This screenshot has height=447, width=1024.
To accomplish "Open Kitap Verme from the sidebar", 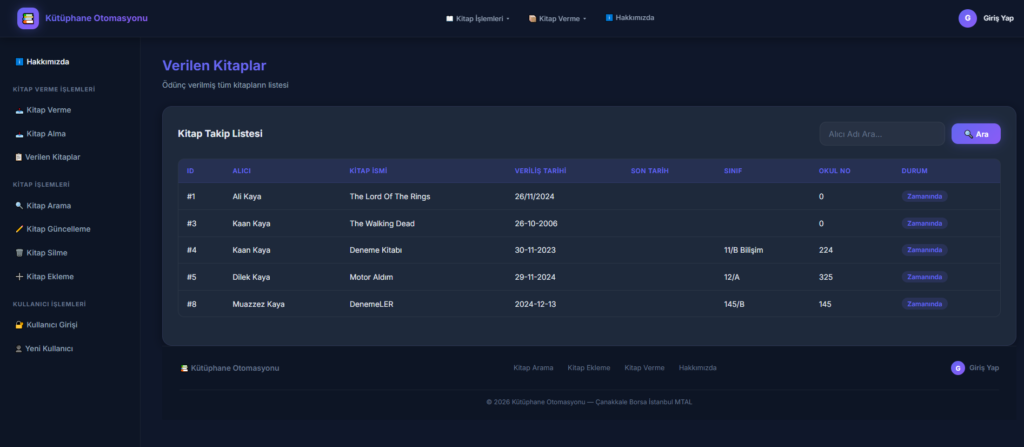I will 48,110.
